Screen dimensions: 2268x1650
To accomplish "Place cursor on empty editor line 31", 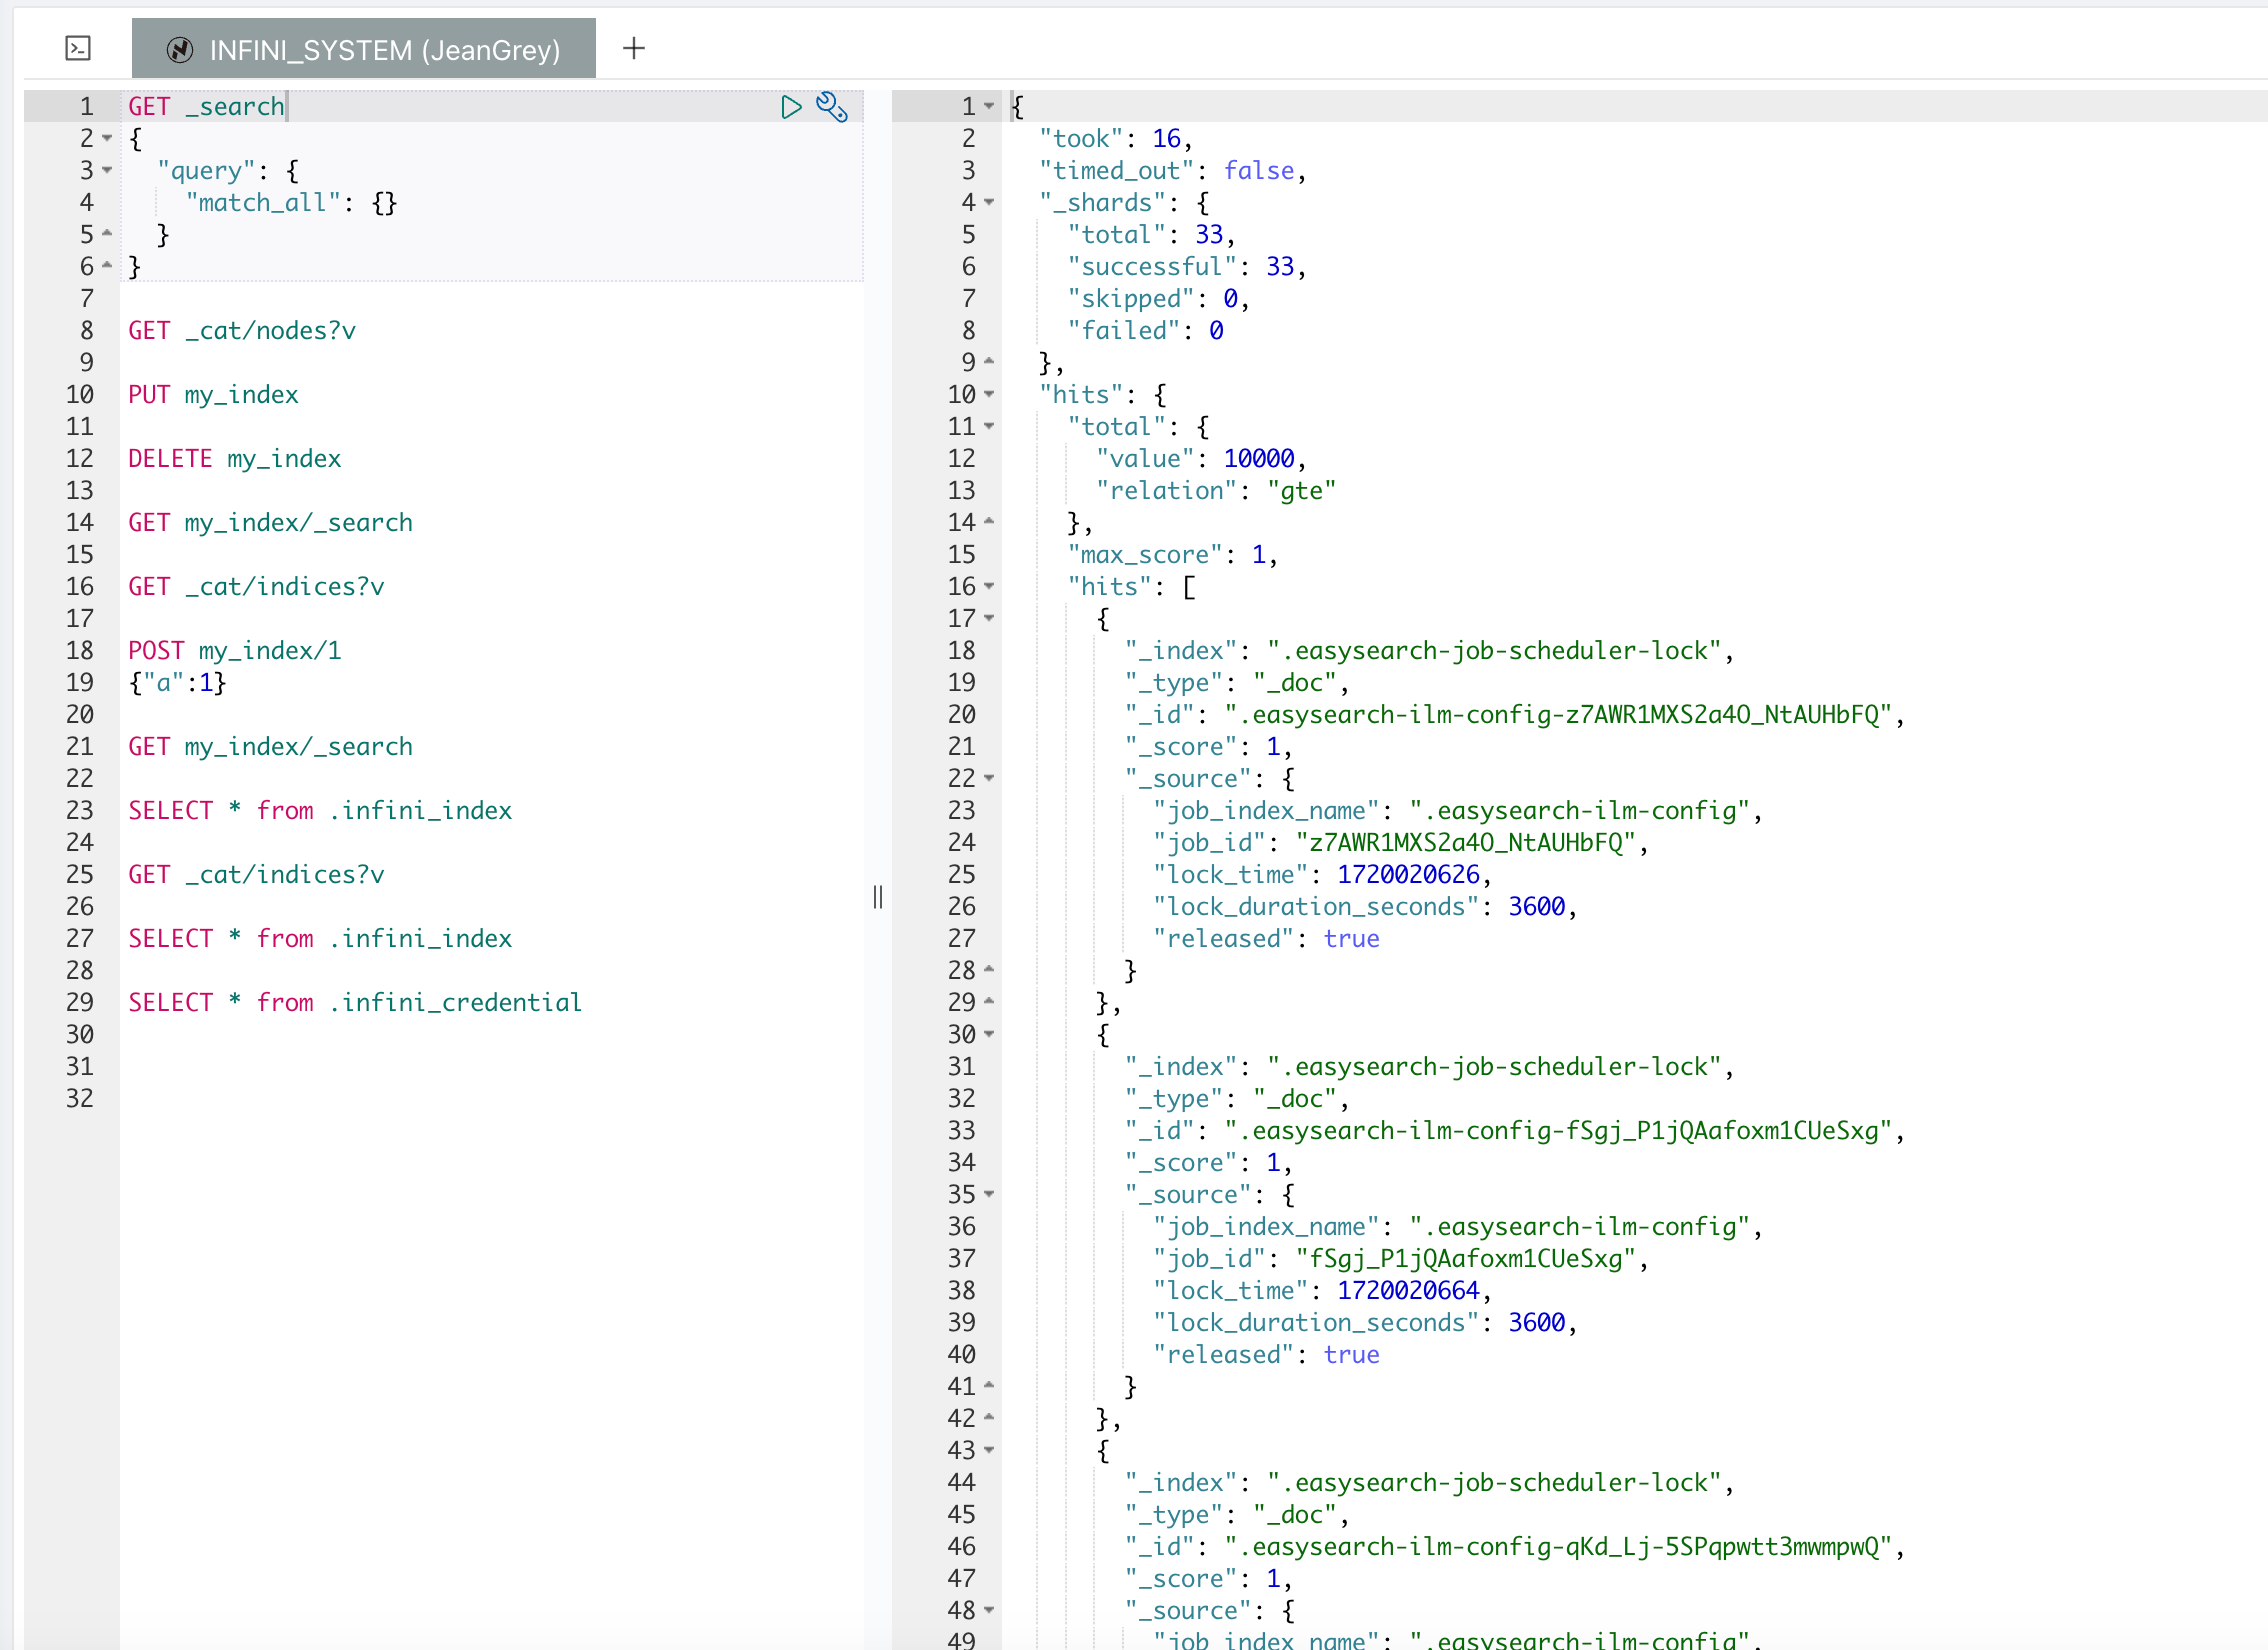I will 490,1067.
